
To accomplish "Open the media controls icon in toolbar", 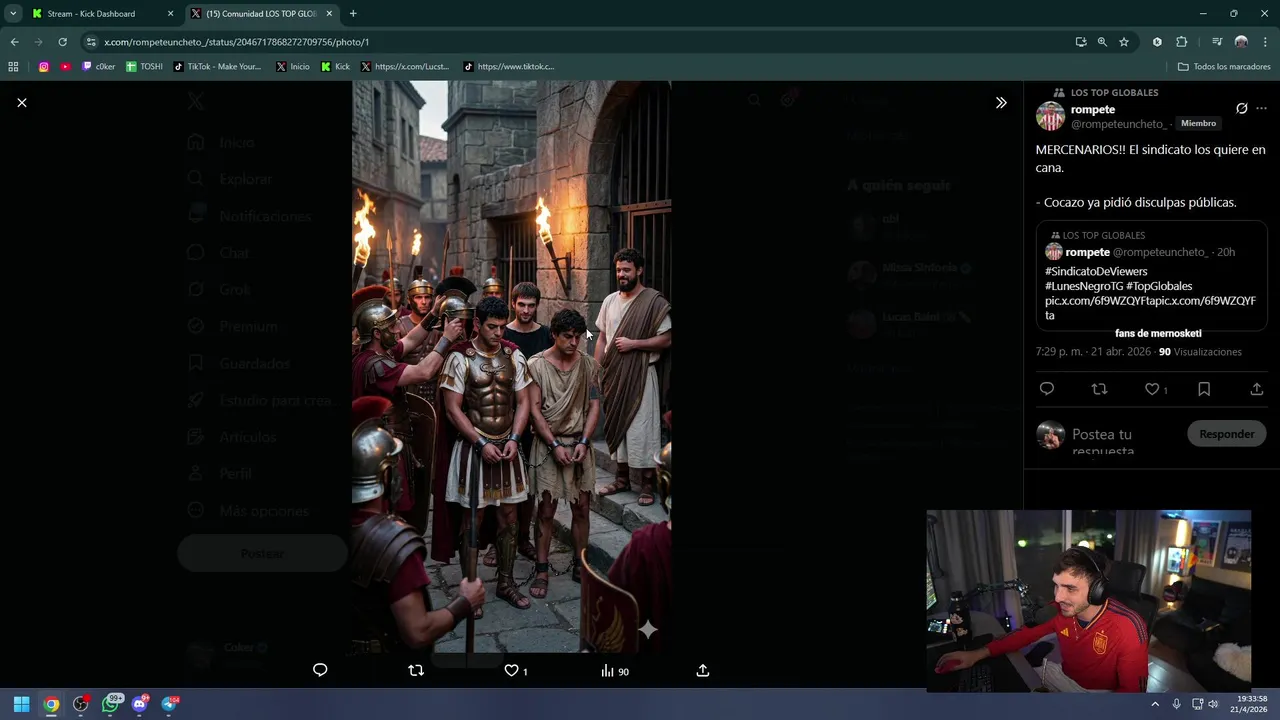I will [1217, 42].
